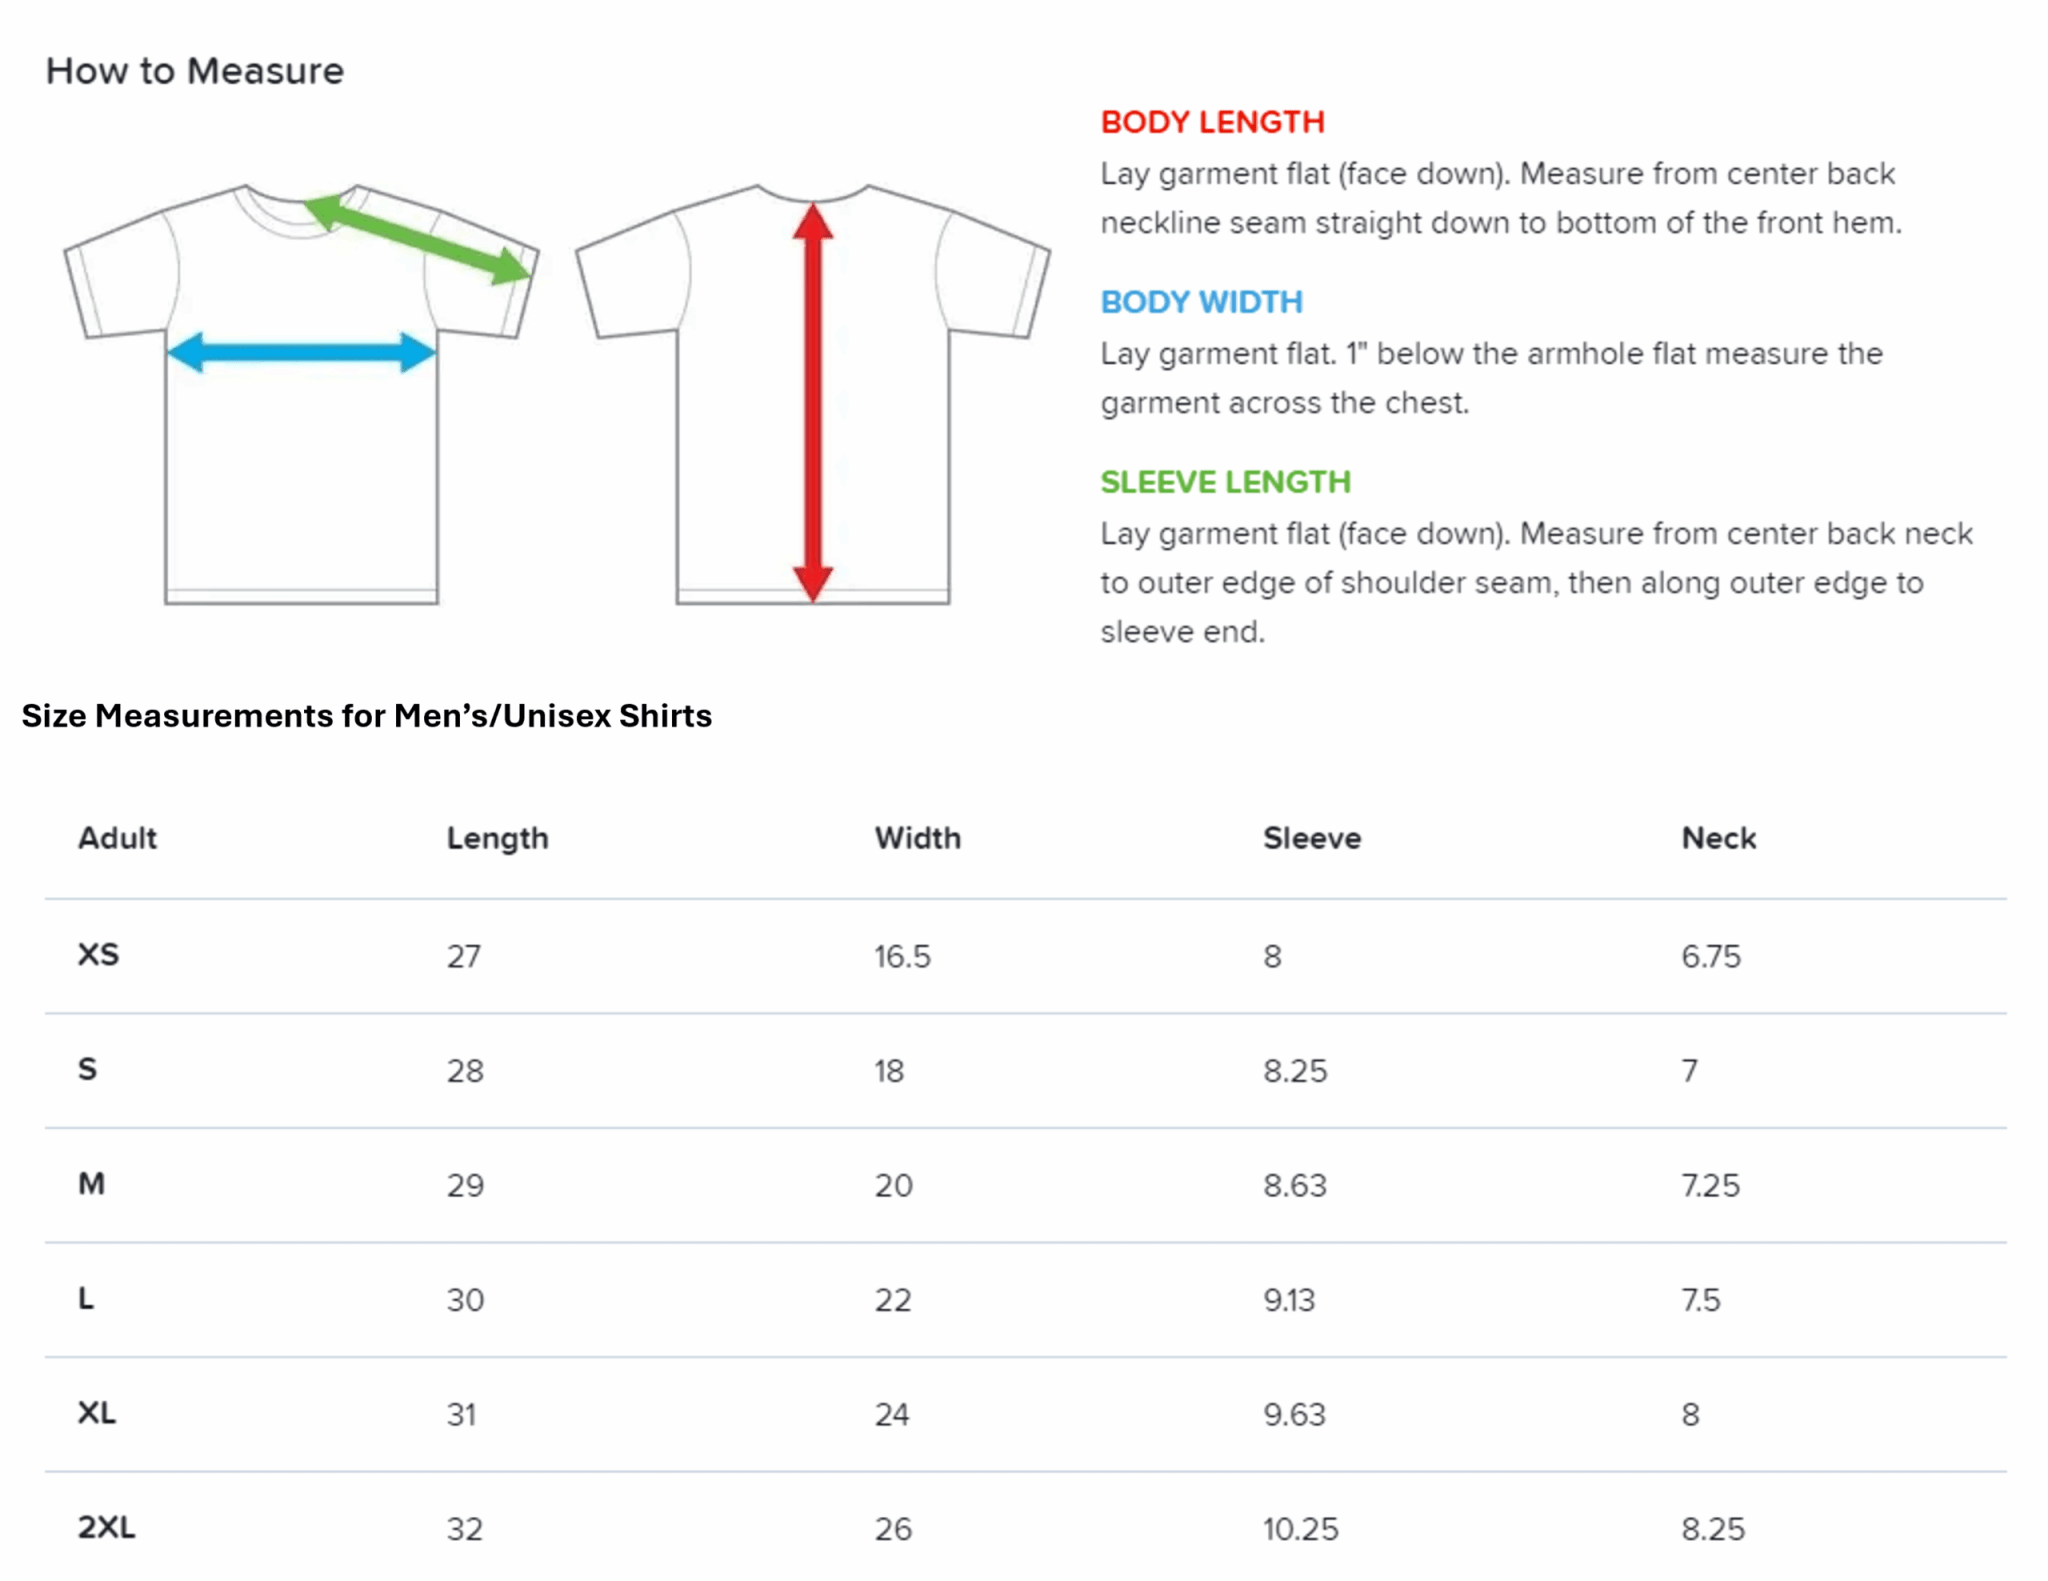Click the green sleeve length arrow

coord(416,239)
